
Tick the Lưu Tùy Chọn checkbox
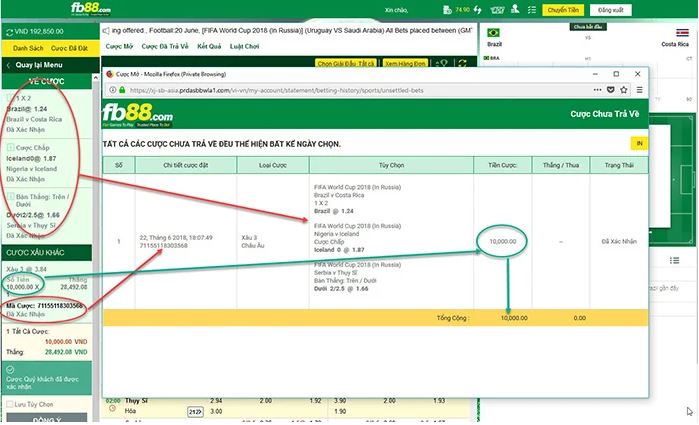coord(9,404)
